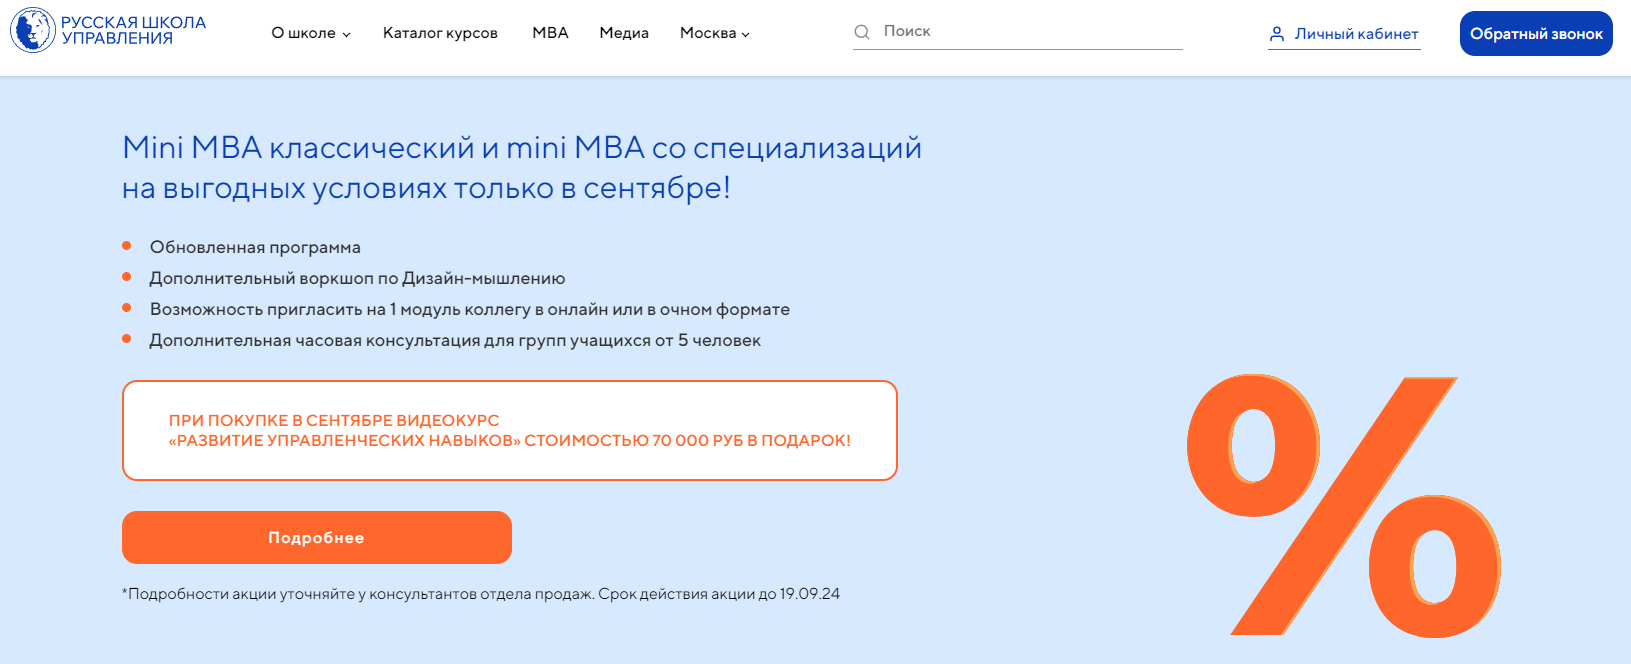Screen dimensions: 1631x664
Task: Click the Mini MBA promo headline
Action: tap(522, 168)
